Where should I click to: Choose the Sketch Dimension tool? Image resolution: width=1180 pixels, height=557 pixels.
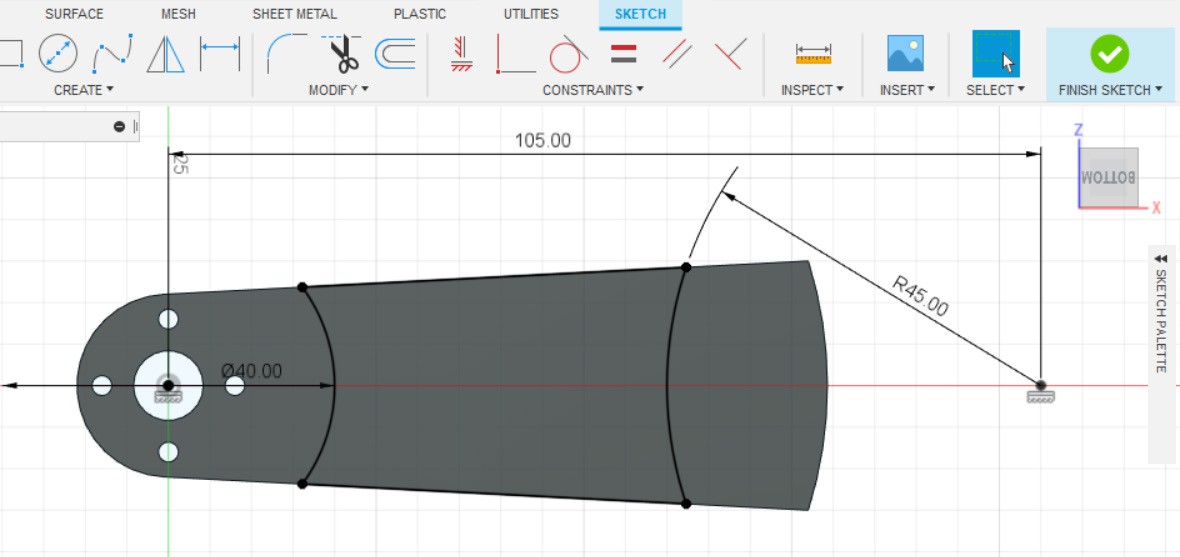pos(219,53)
